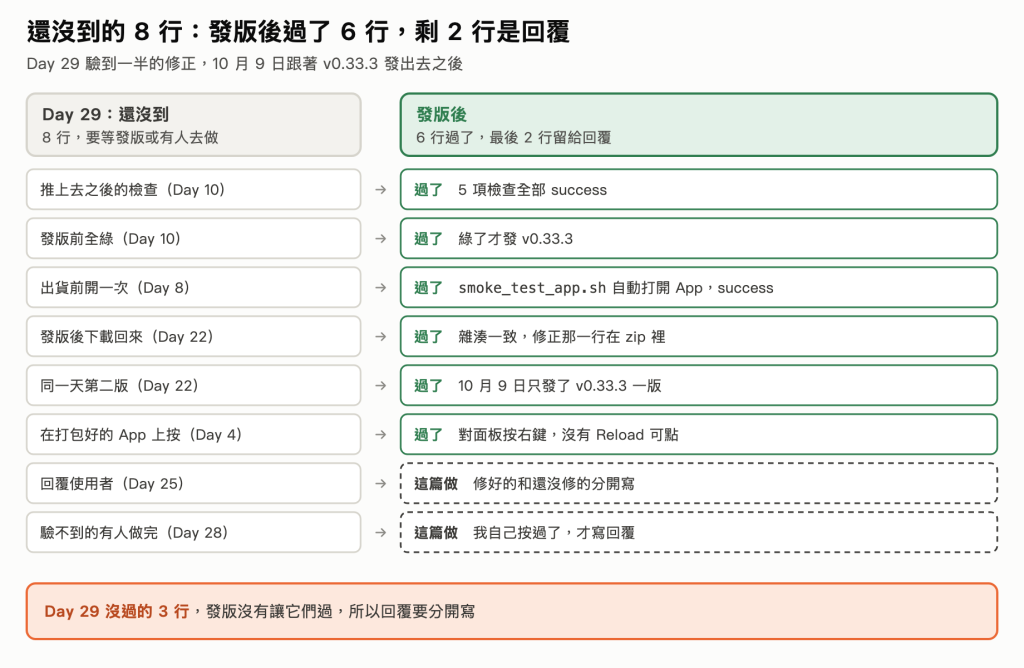Viewport: 1024px width, 668px height.
Task: Choose the result "對面板按右鍵，沒有 Reload 可點"
Action: click(x=699, y=434)
